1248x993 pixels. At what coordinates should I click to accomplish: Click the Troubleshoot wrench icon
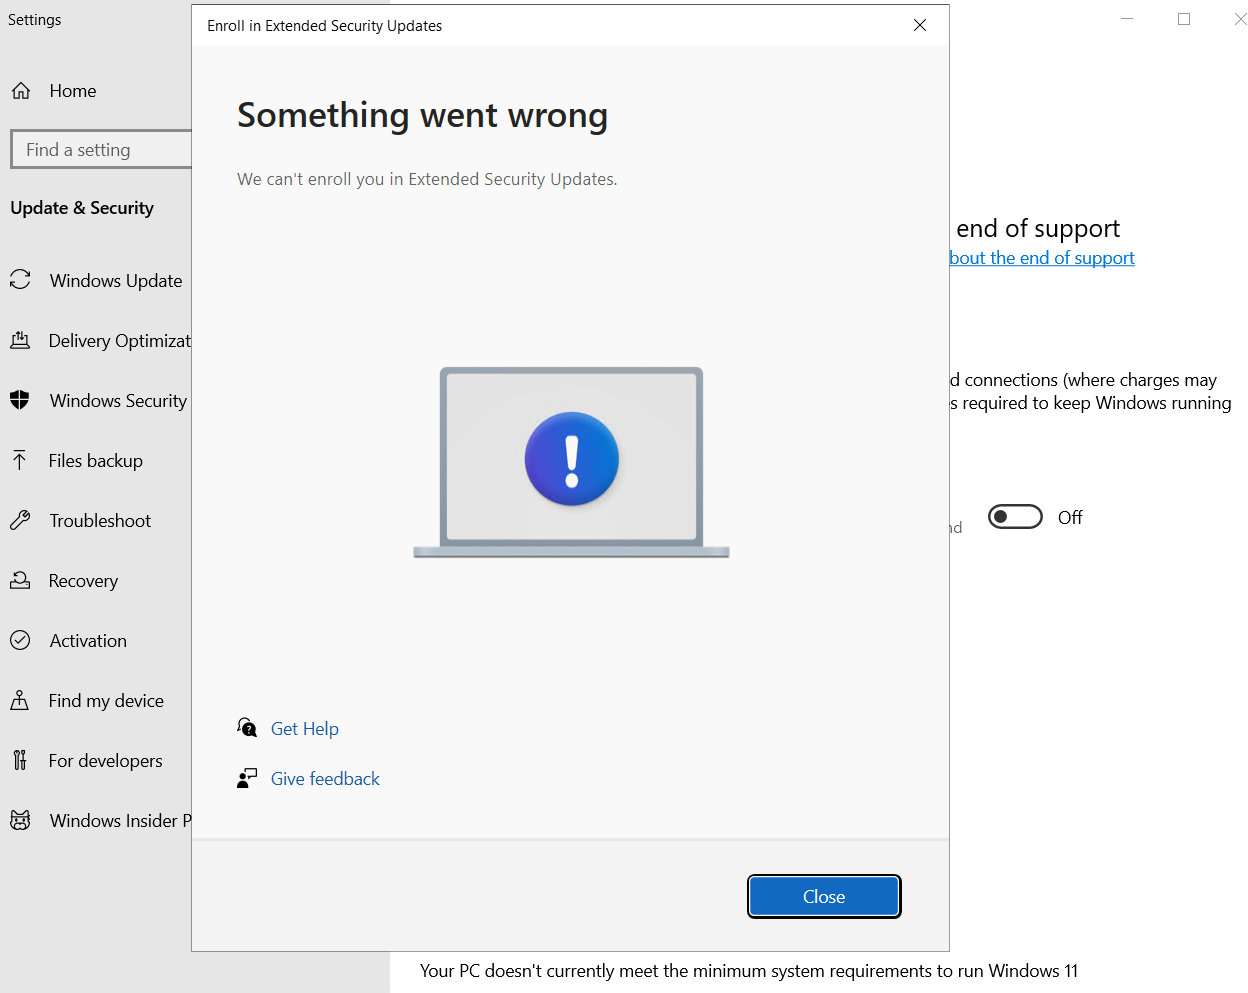pyautogui.click(x=20, y=520)
